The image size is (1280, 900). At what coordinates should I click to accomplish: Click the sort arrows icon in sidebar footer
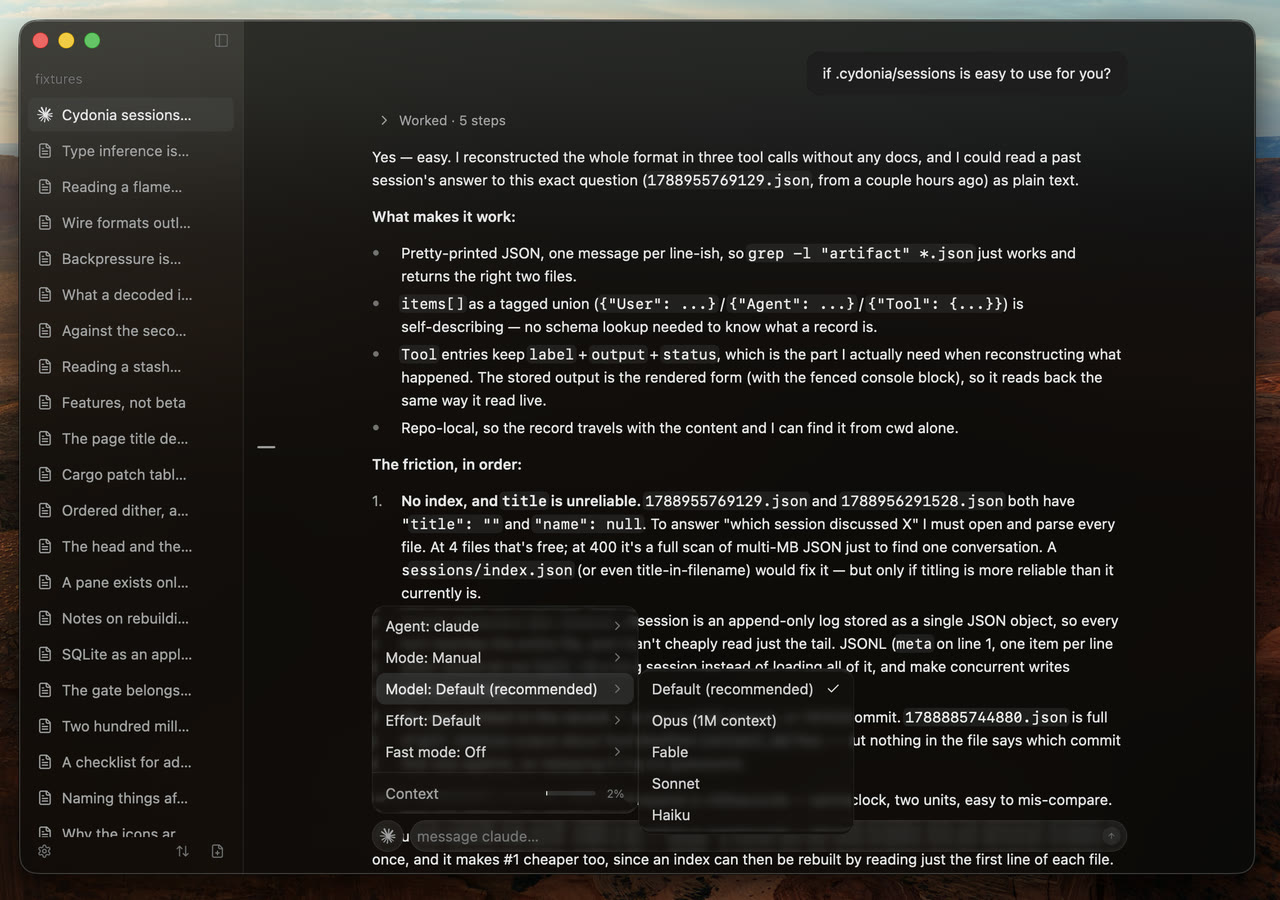pyautogui.click(x=182, y=851)
